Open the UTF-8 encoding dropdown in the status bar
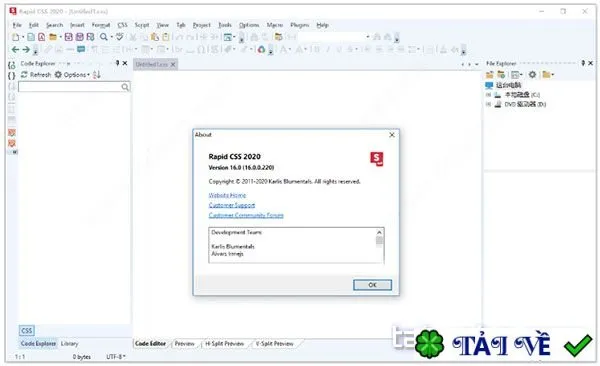This screenshot has width=600, height=366. click(116, 357)
